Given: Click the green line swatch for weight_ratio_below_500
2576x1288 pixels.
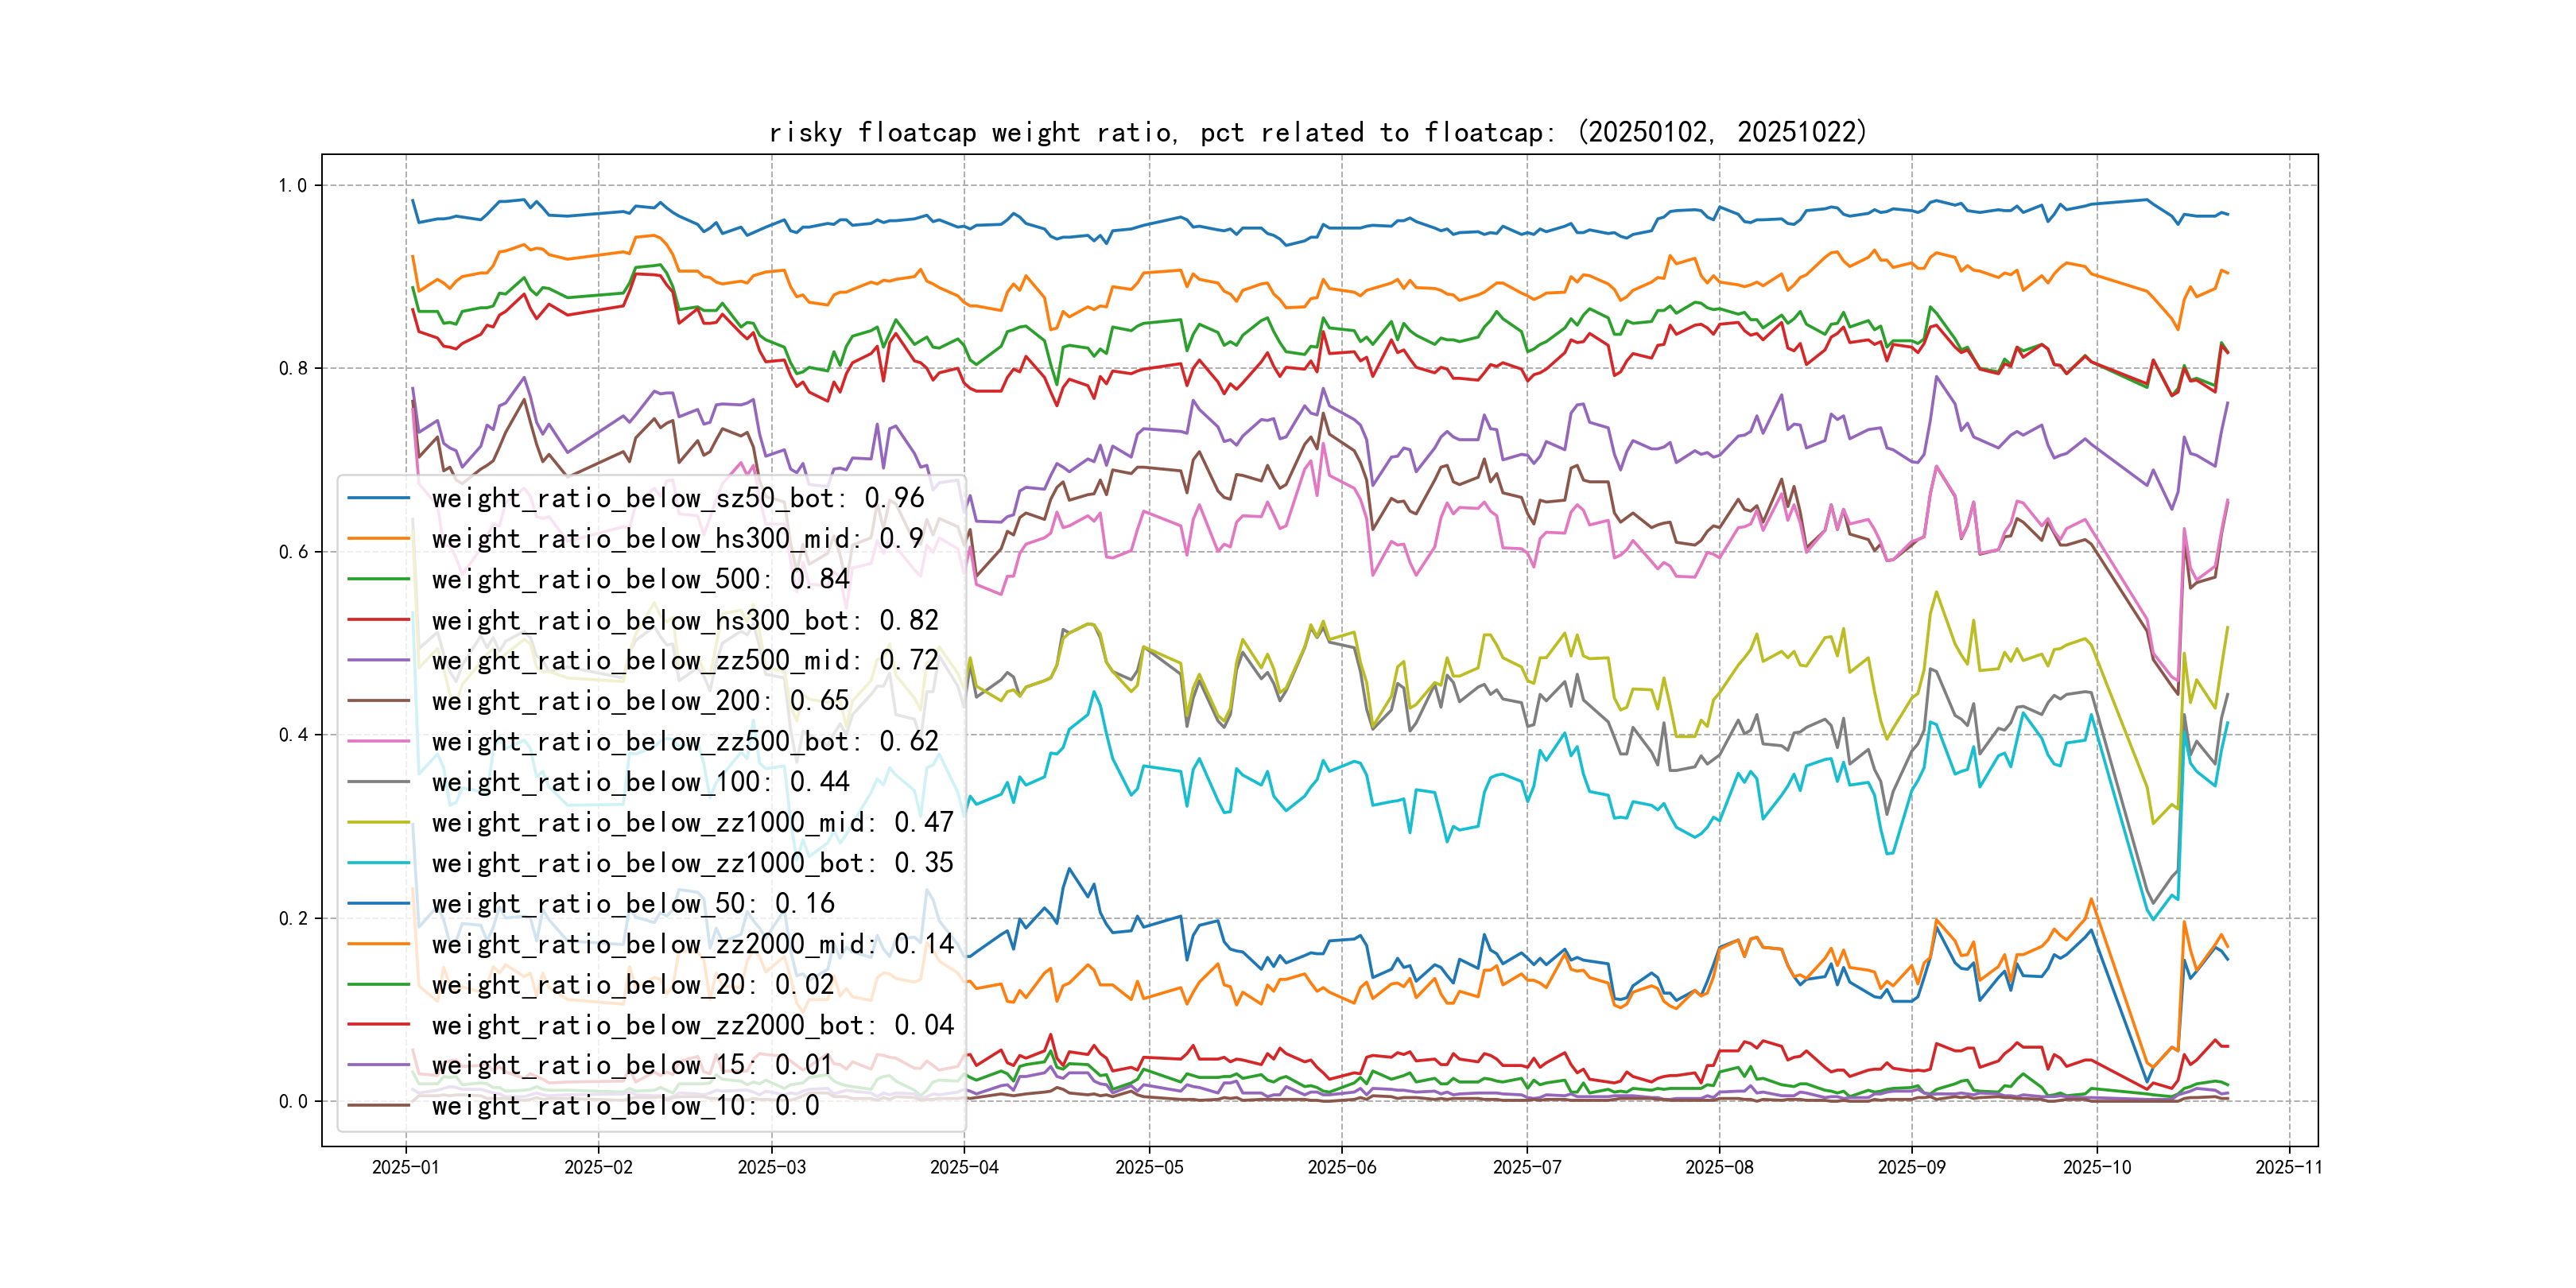Looking at the screenshot, I should [378, 579].
